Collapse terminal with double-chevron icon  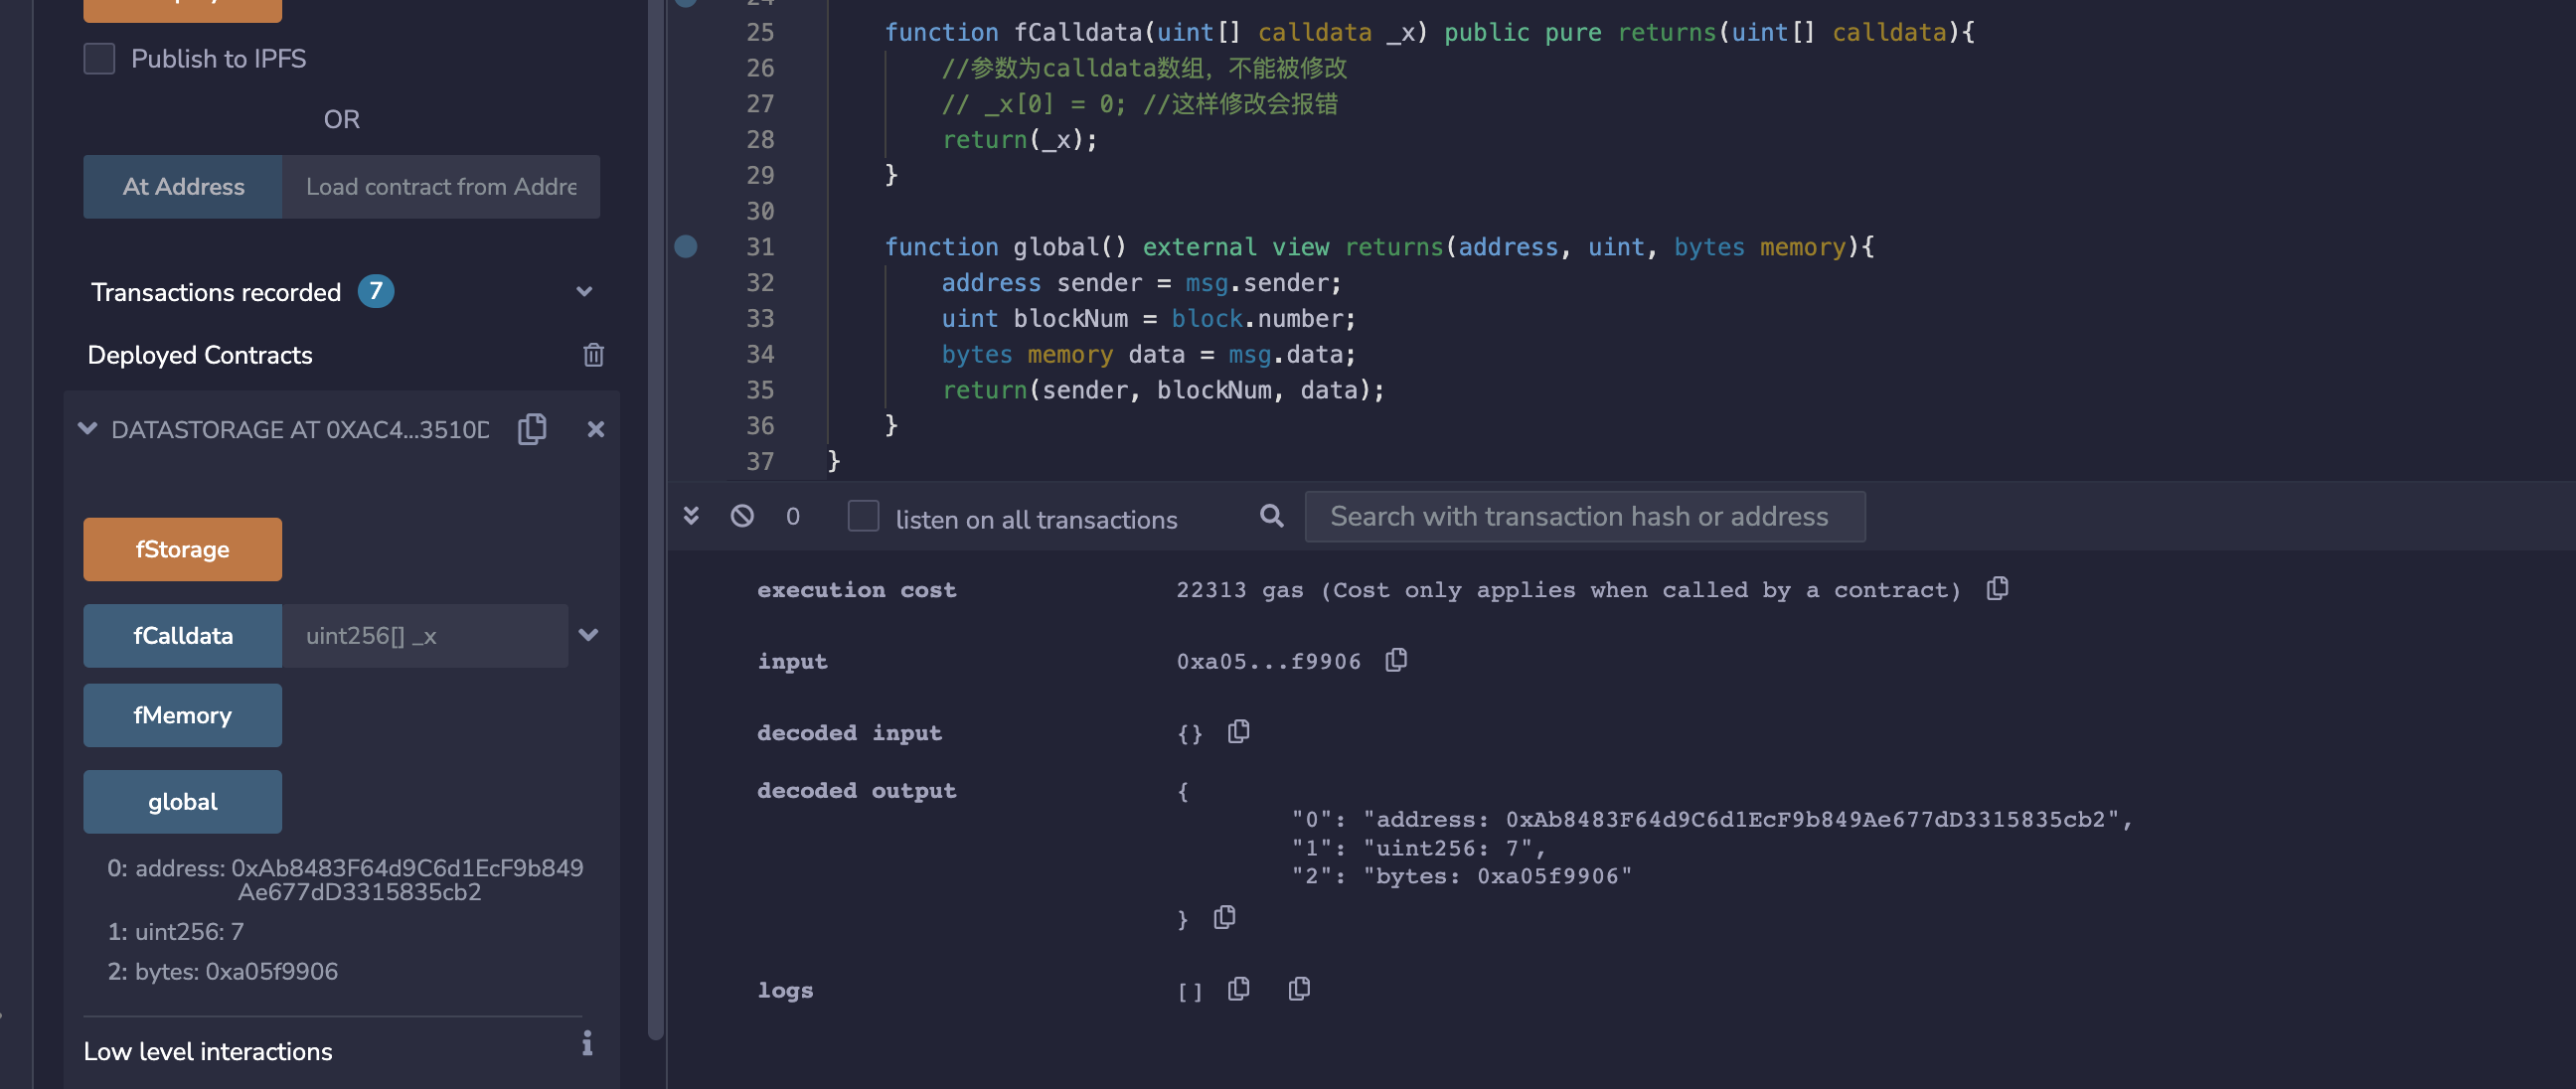(x=690, y=516)
